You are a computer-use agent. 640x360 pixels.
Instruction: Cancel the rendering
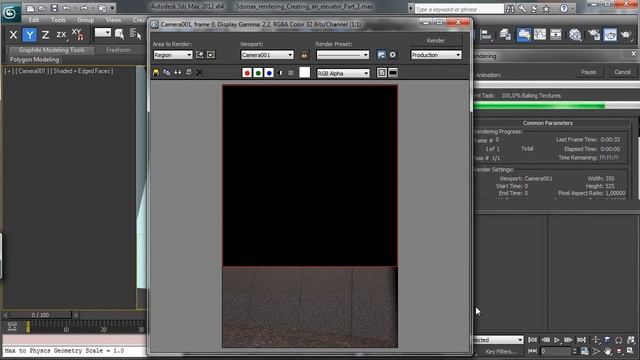622,72
